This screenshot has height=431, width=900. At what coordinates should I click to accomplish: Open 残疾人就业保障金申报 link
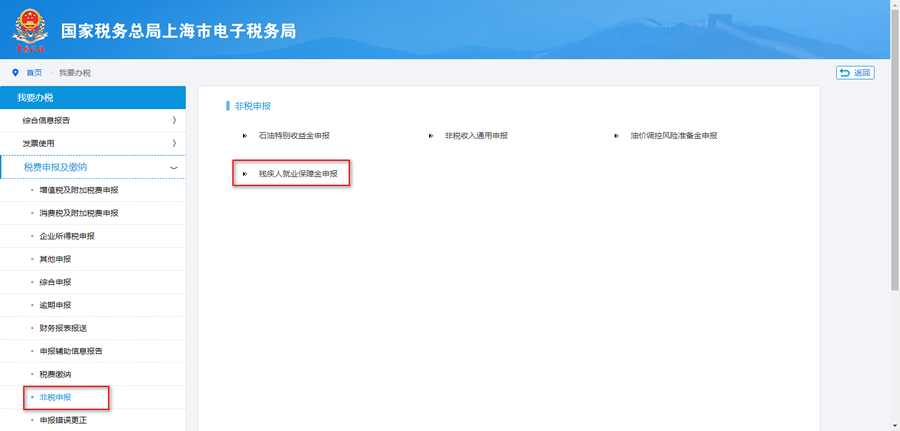pyautogui.click(x=298, y=174)
